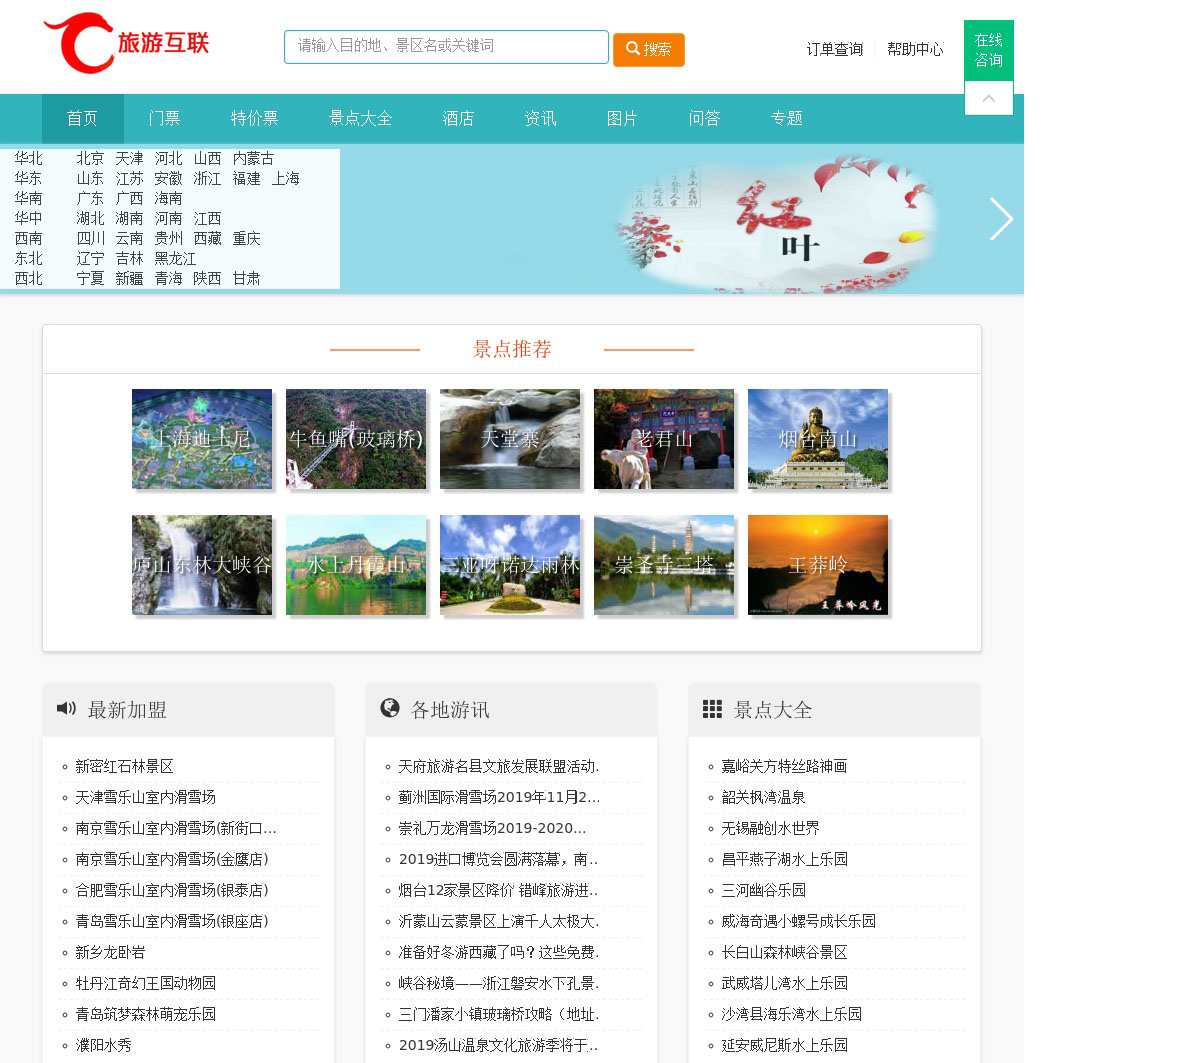Open 嘉峪关方特丝路神画 entry
The height and width of the screenshot is (1063, 1200).
[784, 766]
